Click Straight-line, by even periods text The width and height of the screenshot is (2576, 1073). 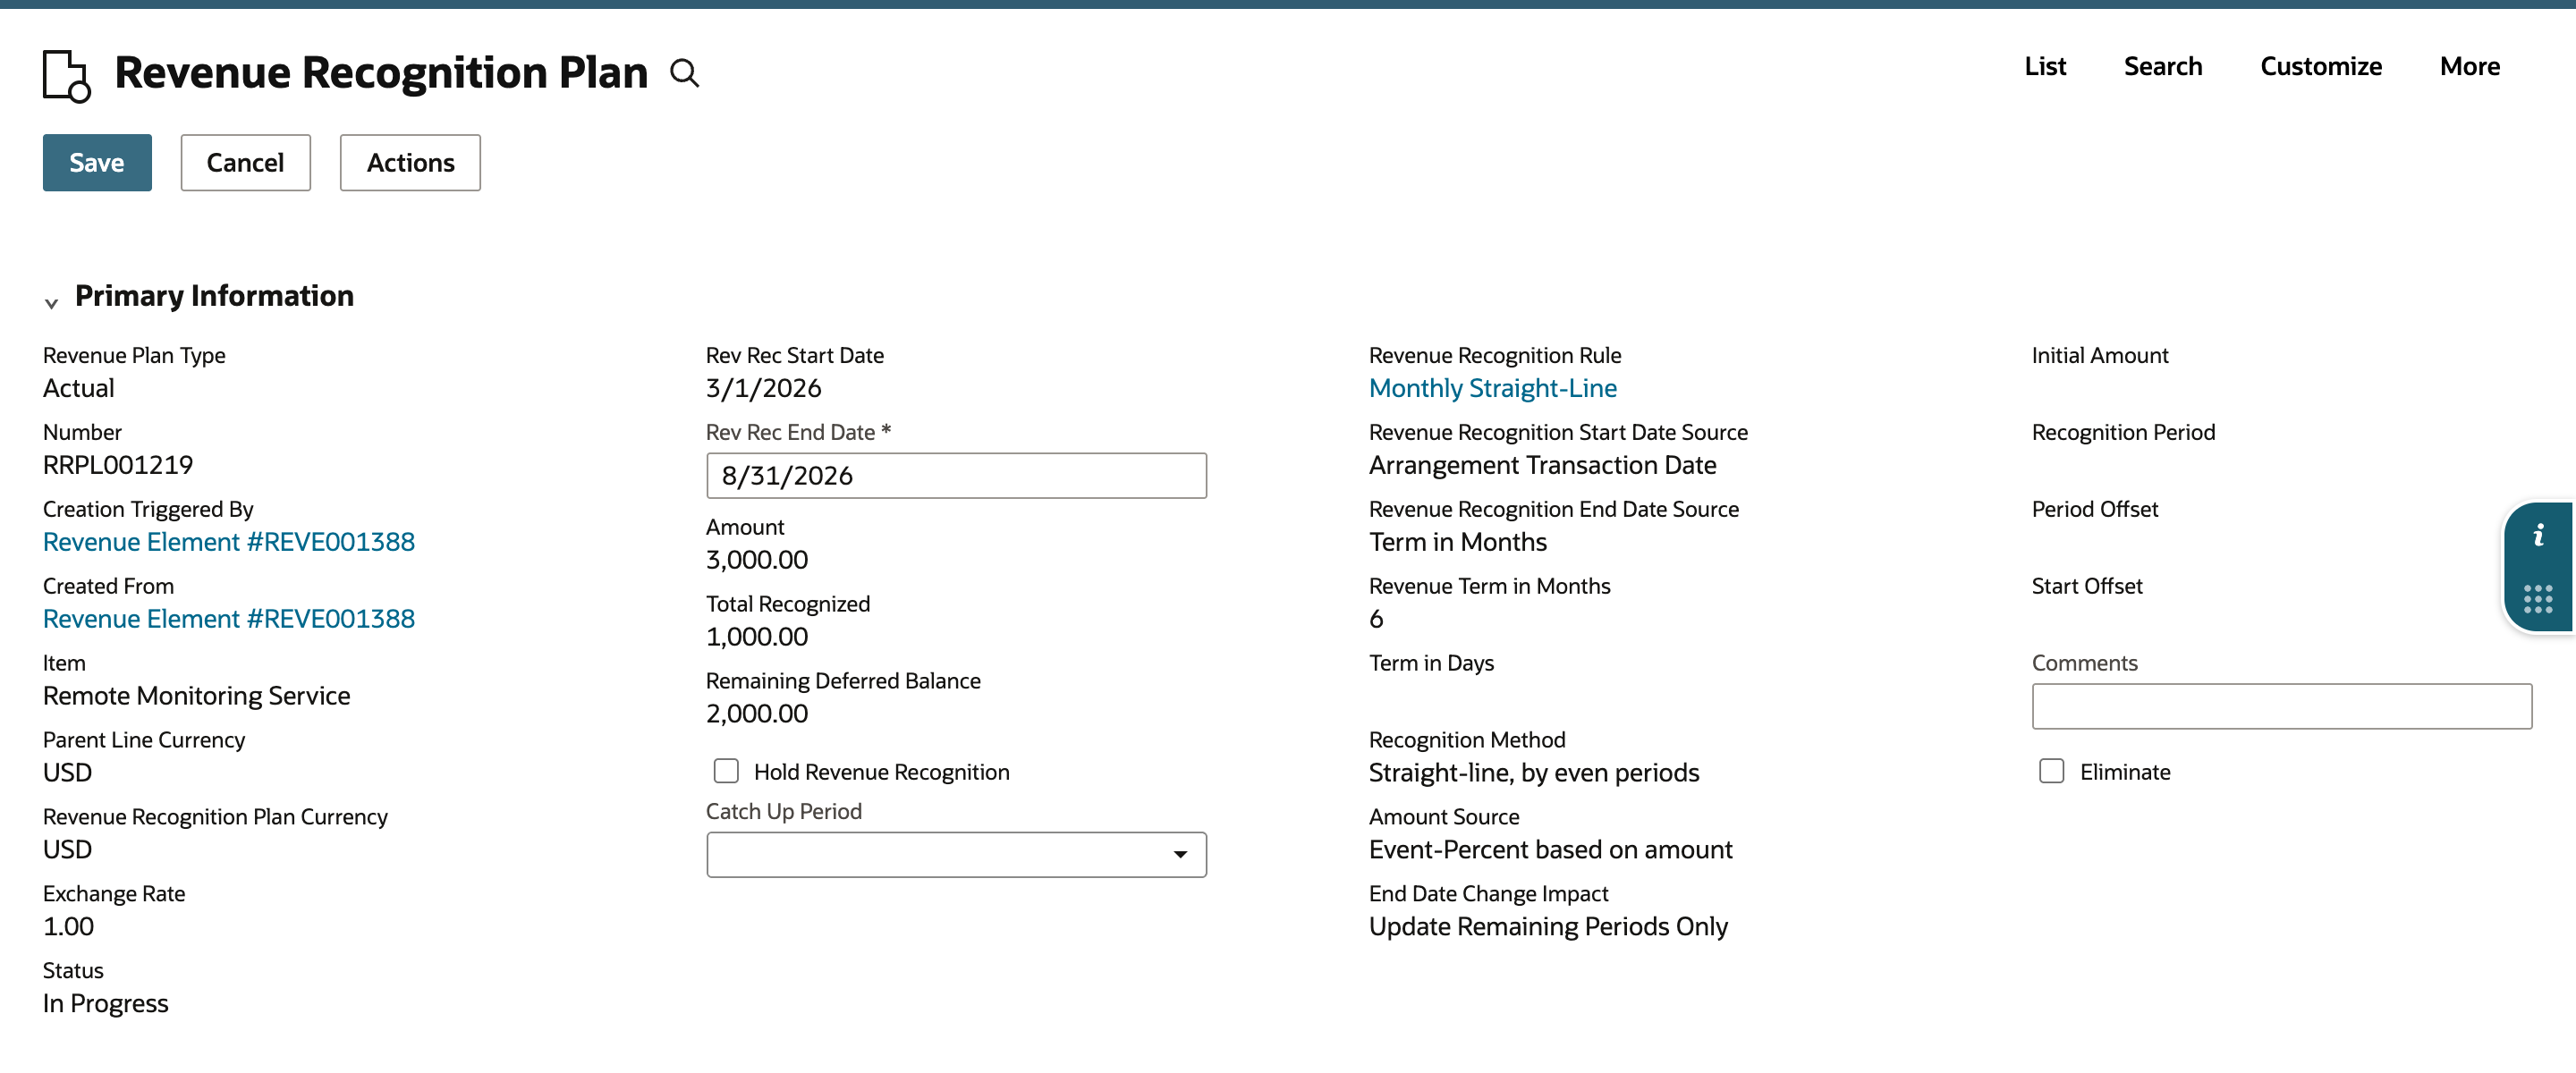(x=1533, y=773)
